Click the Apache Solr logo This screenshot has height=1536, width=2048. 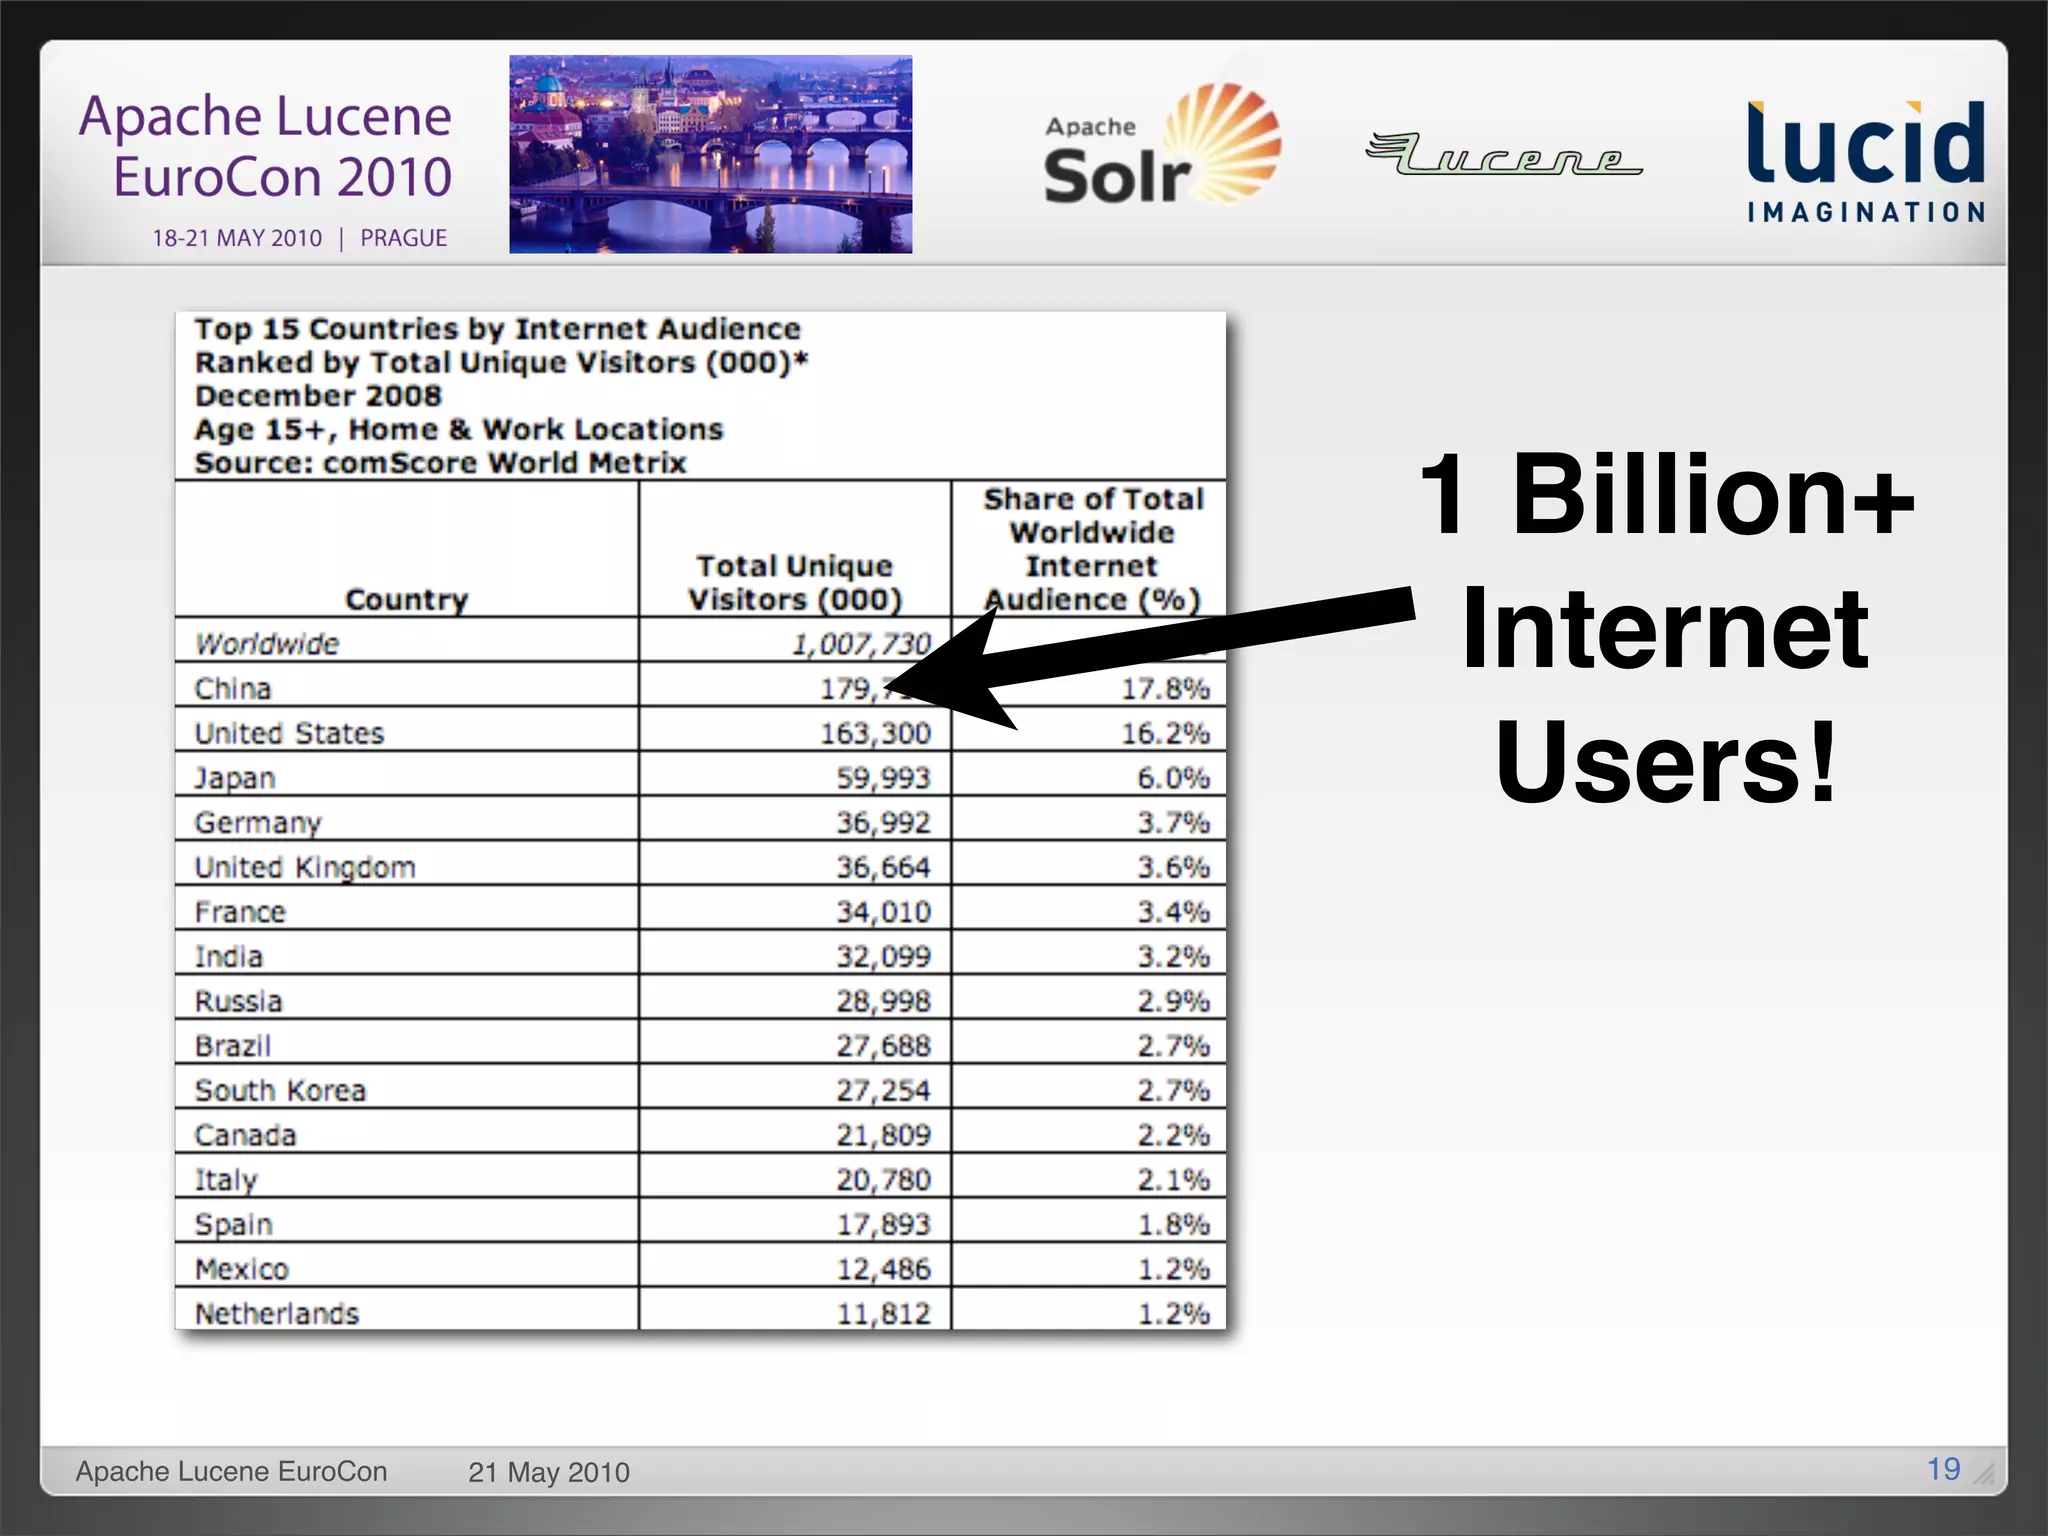click(1162, 145)
